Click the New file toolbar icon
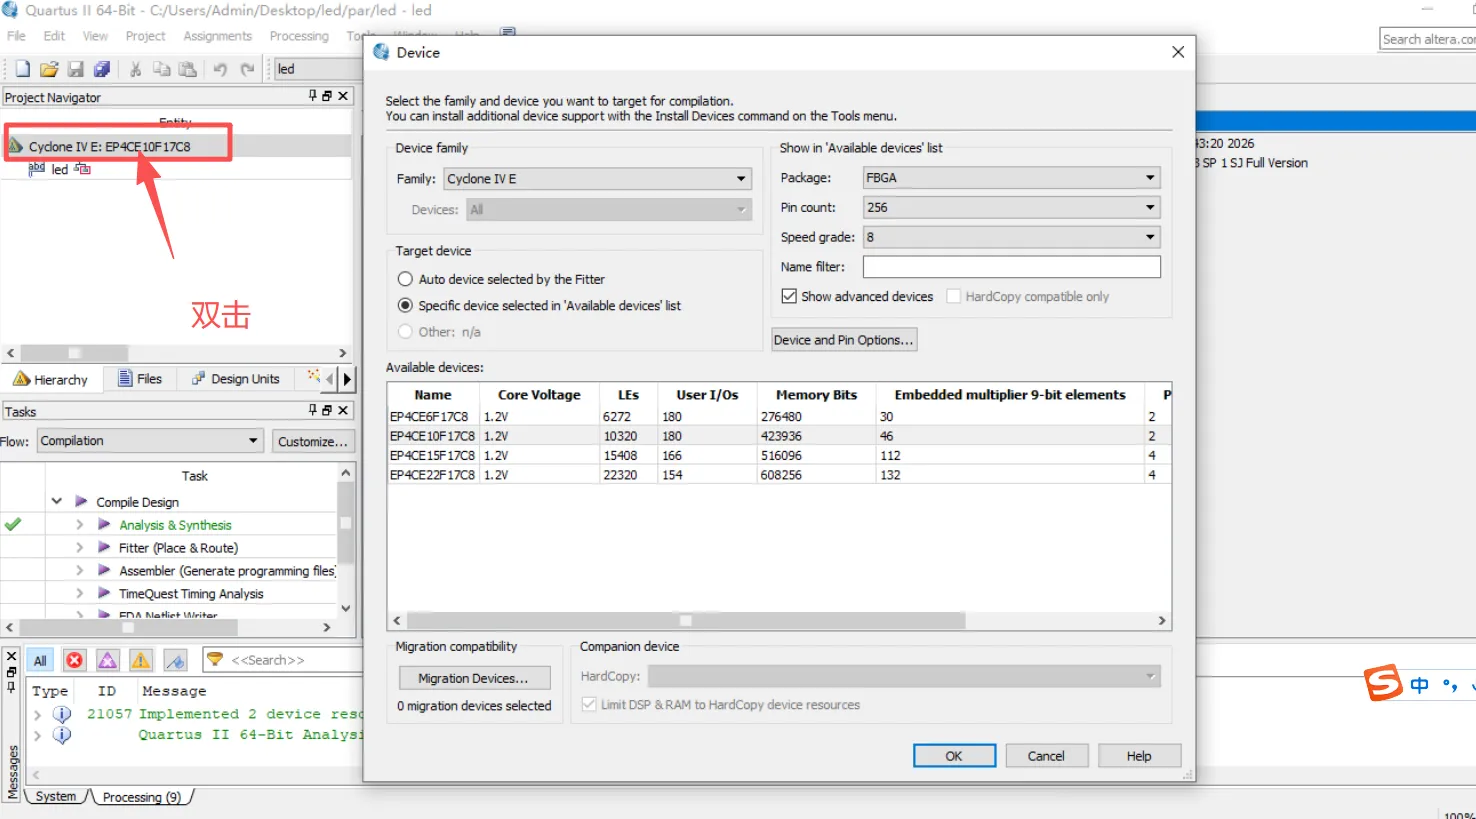This screenshot has width=1476, height=819. click(x=22, y=69)
